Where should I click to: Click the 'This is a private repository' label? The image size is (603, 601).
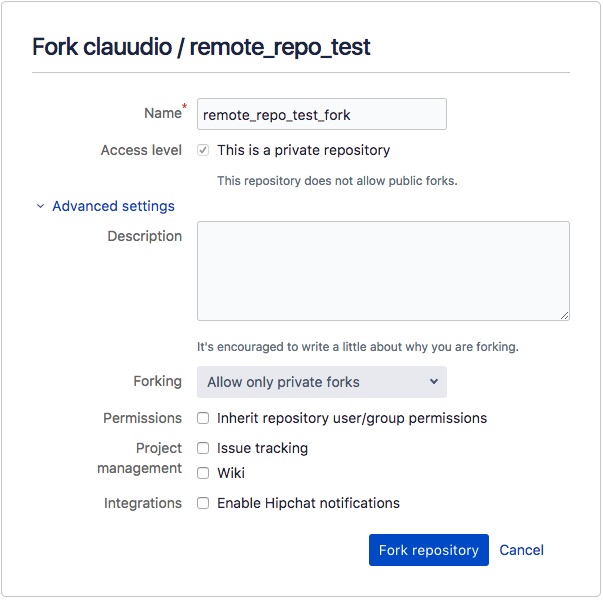click(303, 151)
